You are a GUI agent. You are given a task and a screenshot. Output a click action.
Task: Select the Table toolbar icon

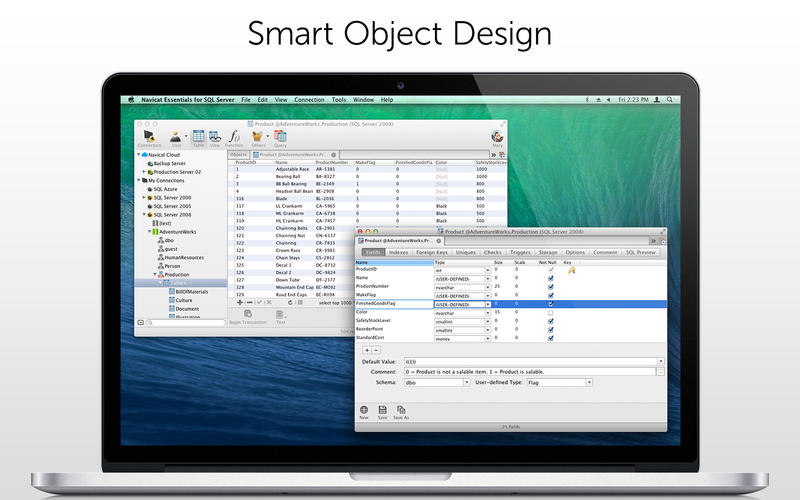click(x=199, y=136)
